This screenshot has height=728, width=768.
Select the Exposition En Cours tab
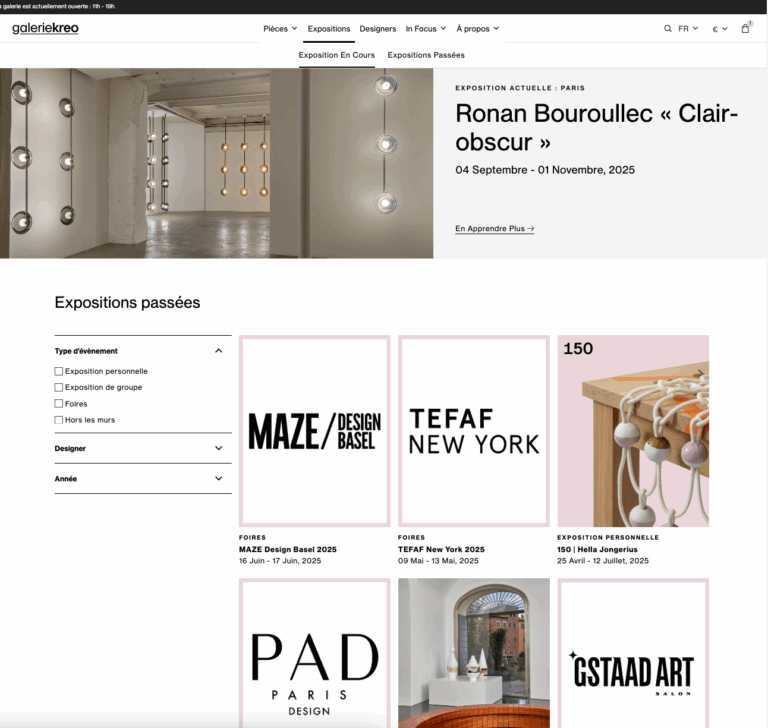pos(336,55)
